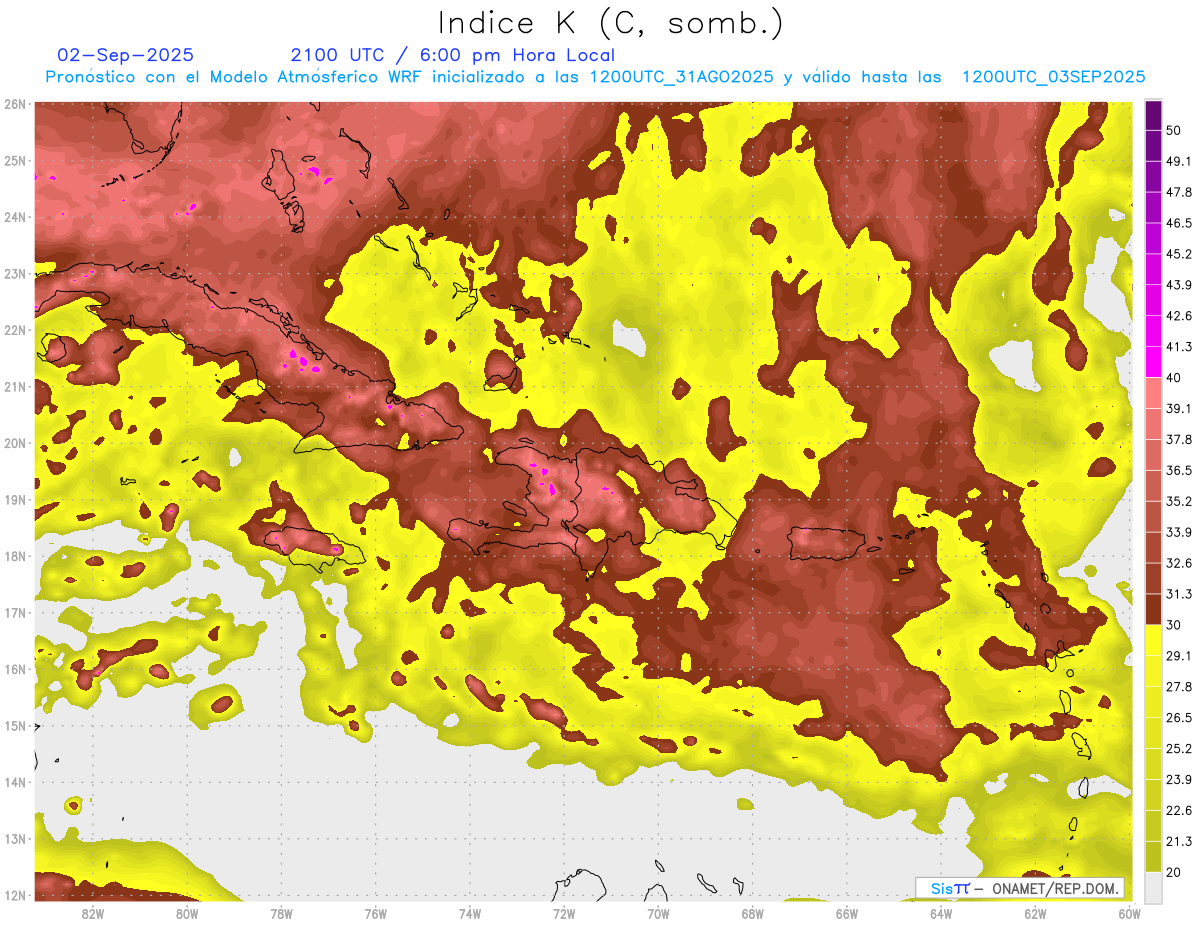Click the longitude axis label '76W'

(375, 913)
